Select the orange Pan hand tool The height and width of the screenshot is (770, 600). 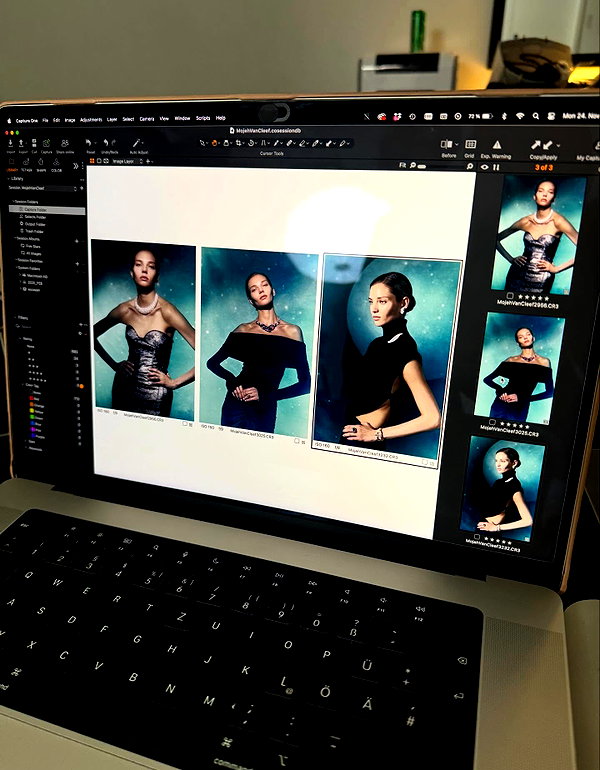point(214,143)
